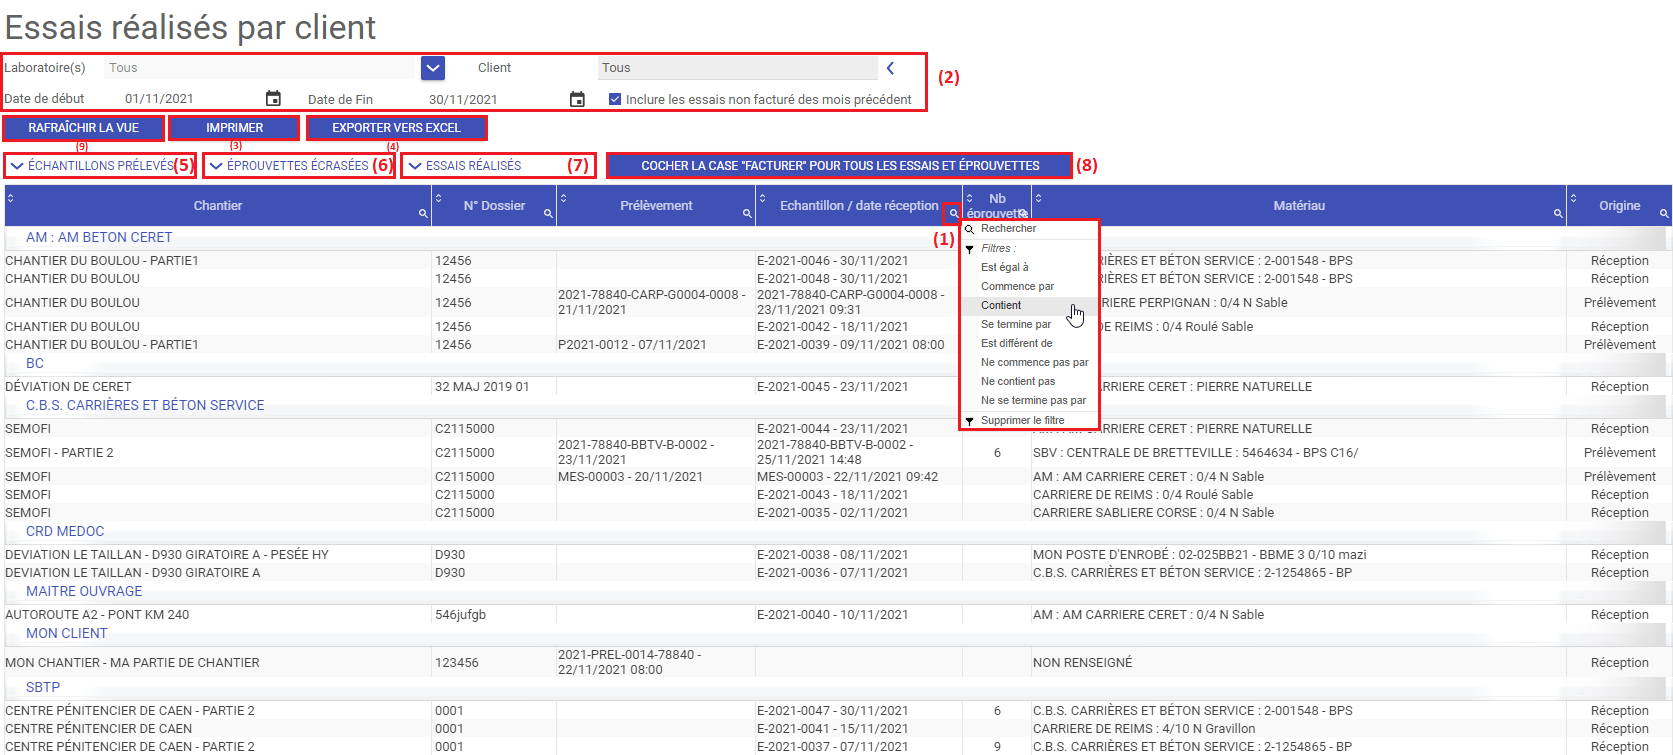Click the search icon in N° Dossier column

pyautogui.click(x=548, y=214)
